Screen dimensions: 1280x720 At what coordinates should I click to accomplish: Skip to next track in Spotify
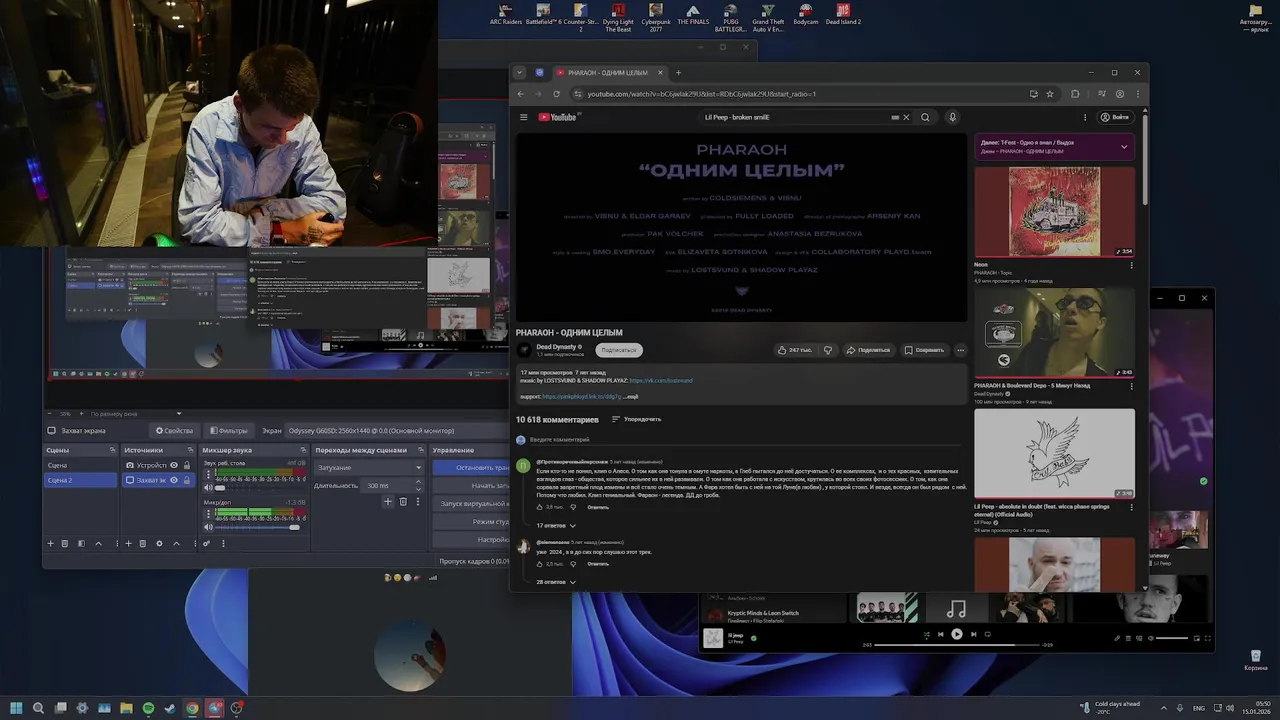[974, 634]
